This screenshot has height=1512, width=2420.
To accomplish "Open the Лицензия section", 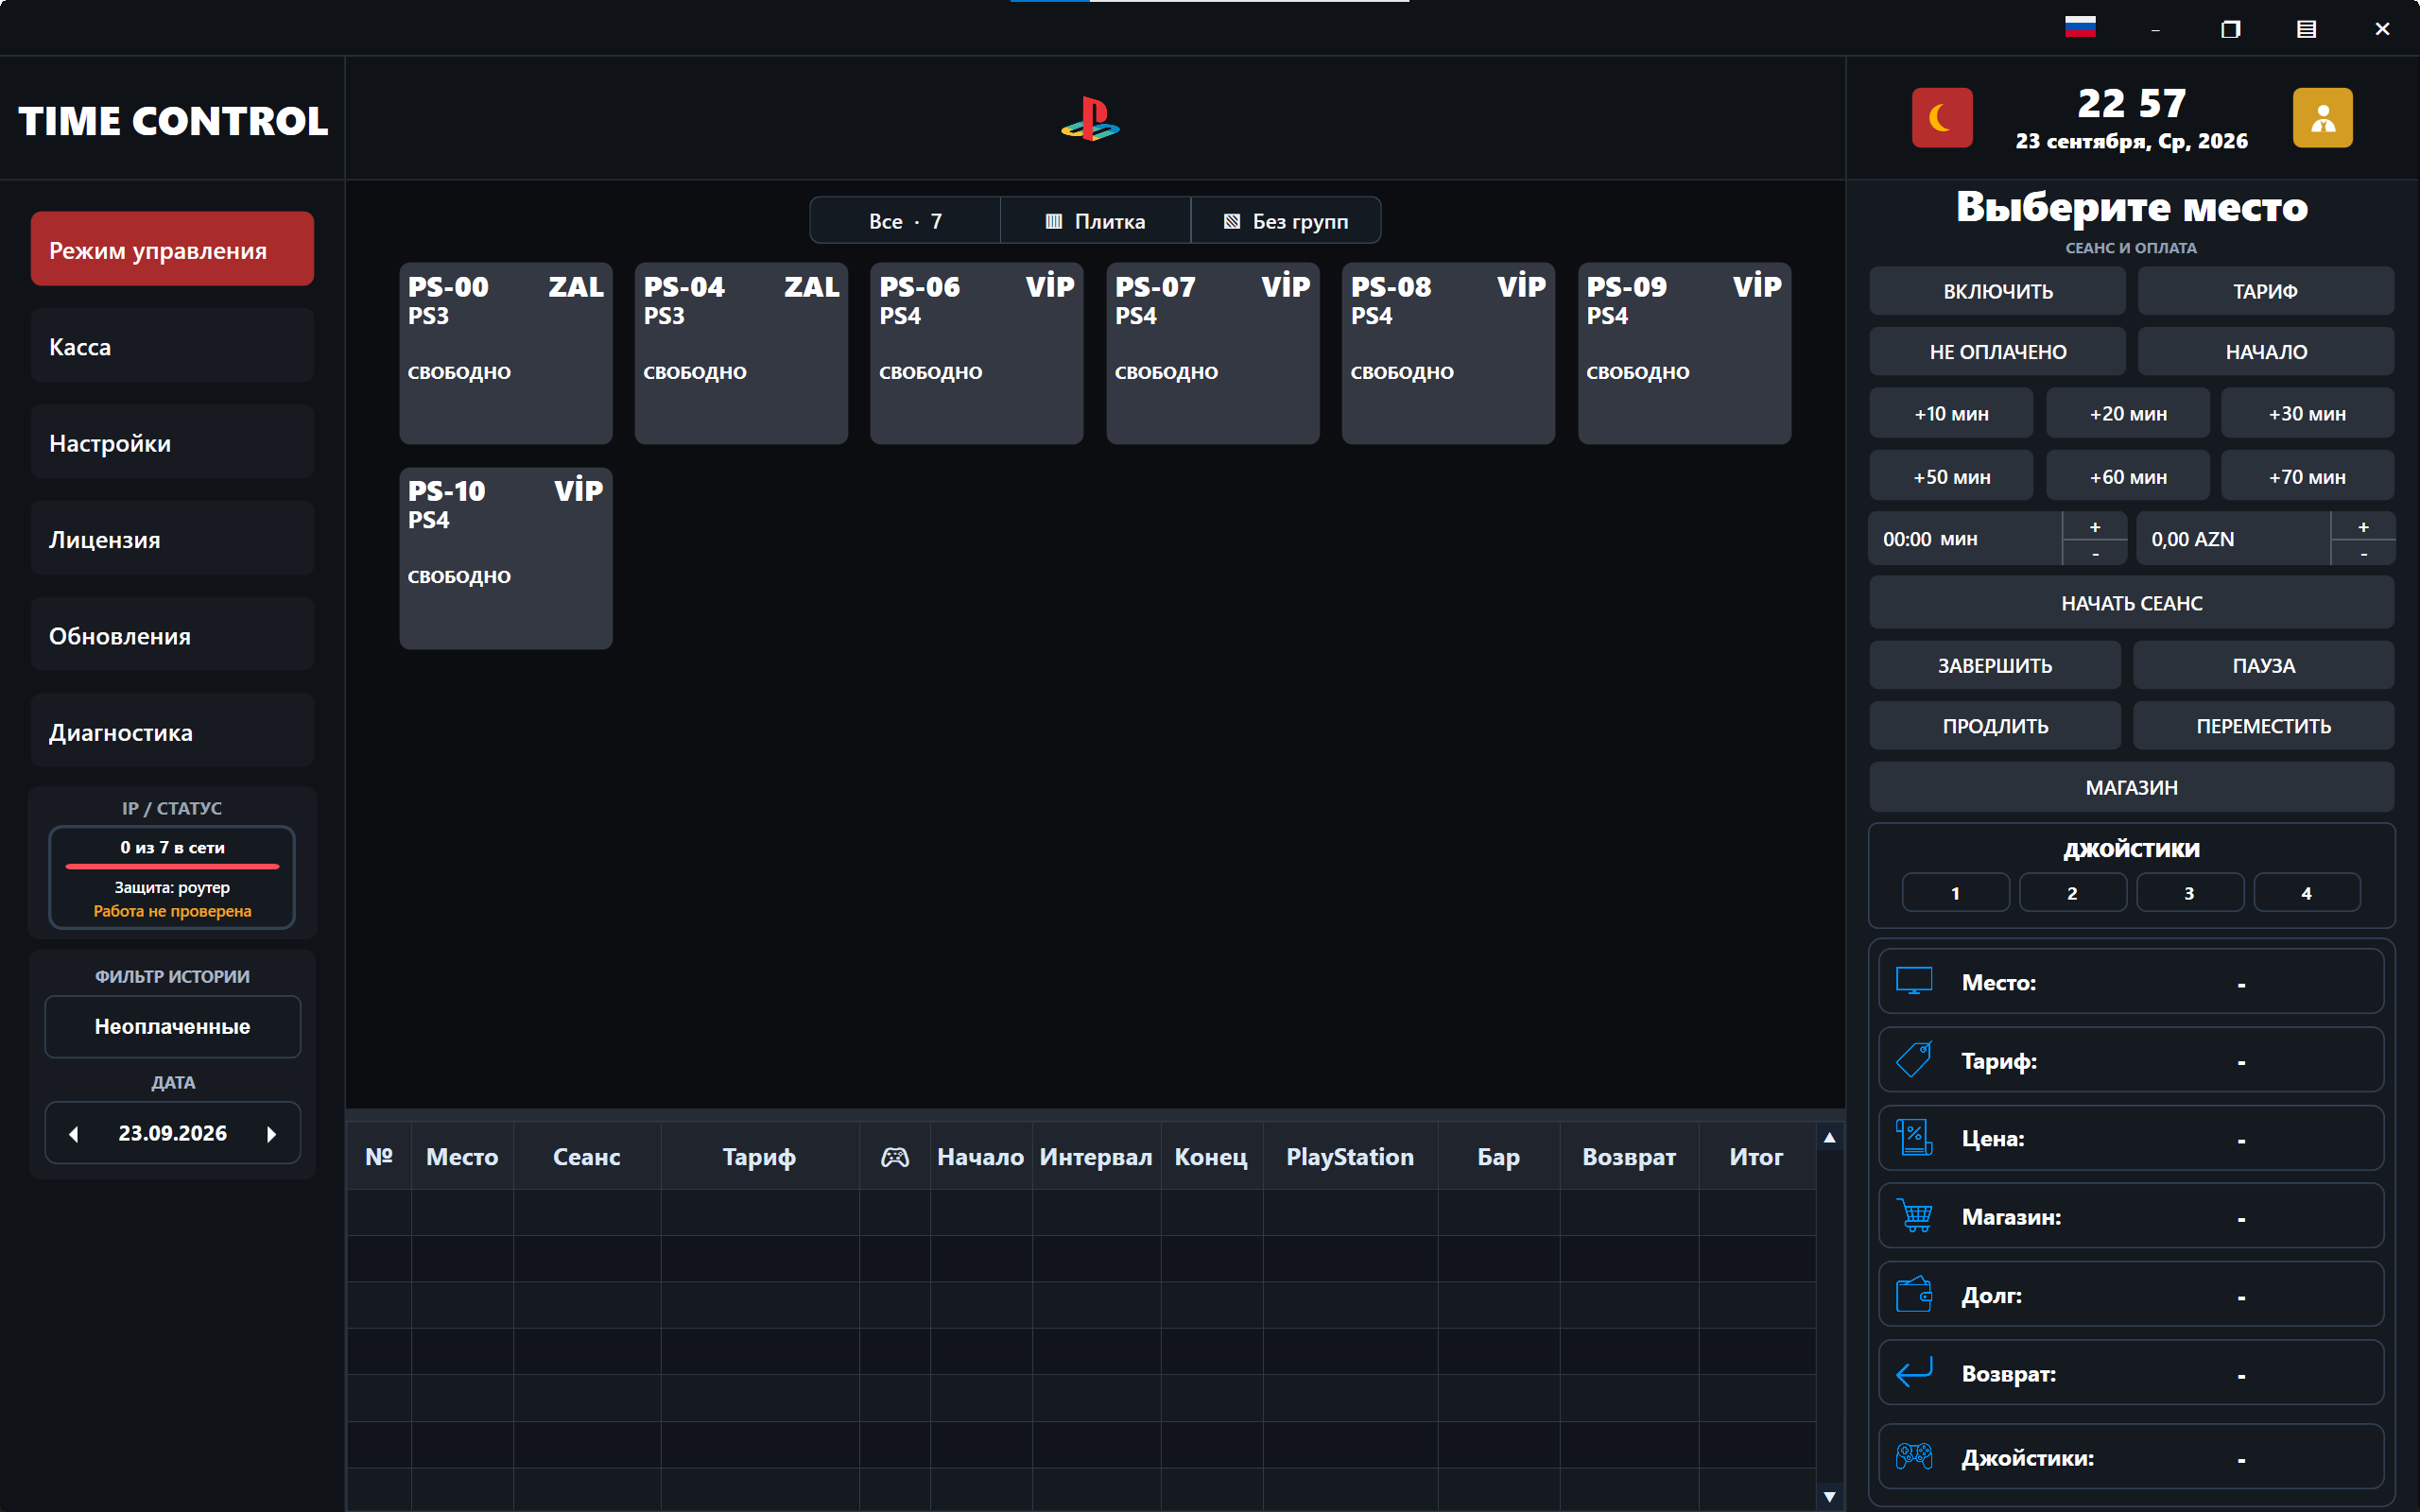I will pos(172,538).
